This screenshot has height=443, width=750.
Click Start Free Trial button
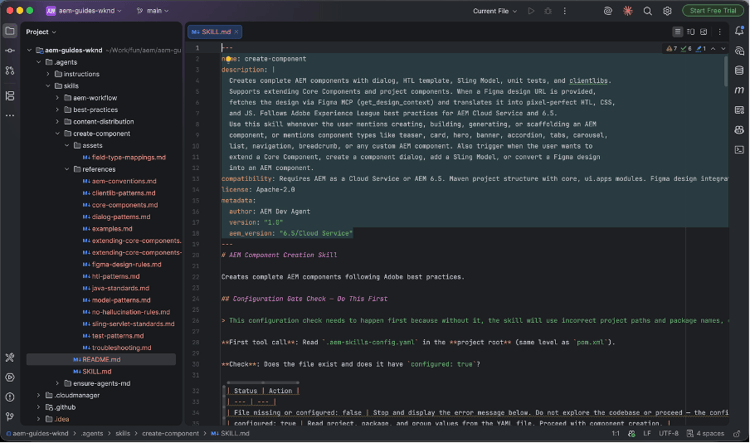713,11
